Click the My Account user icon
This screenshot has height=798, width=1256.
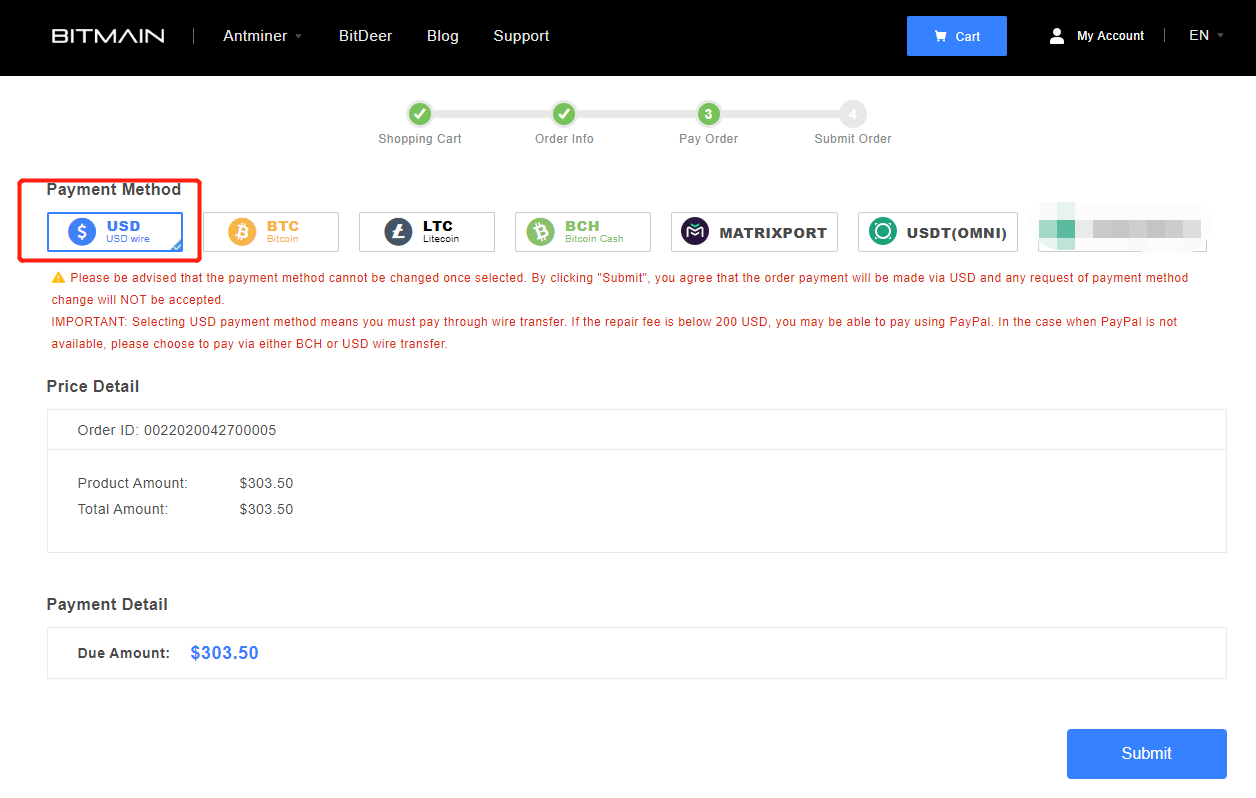tap(1057, 36)
